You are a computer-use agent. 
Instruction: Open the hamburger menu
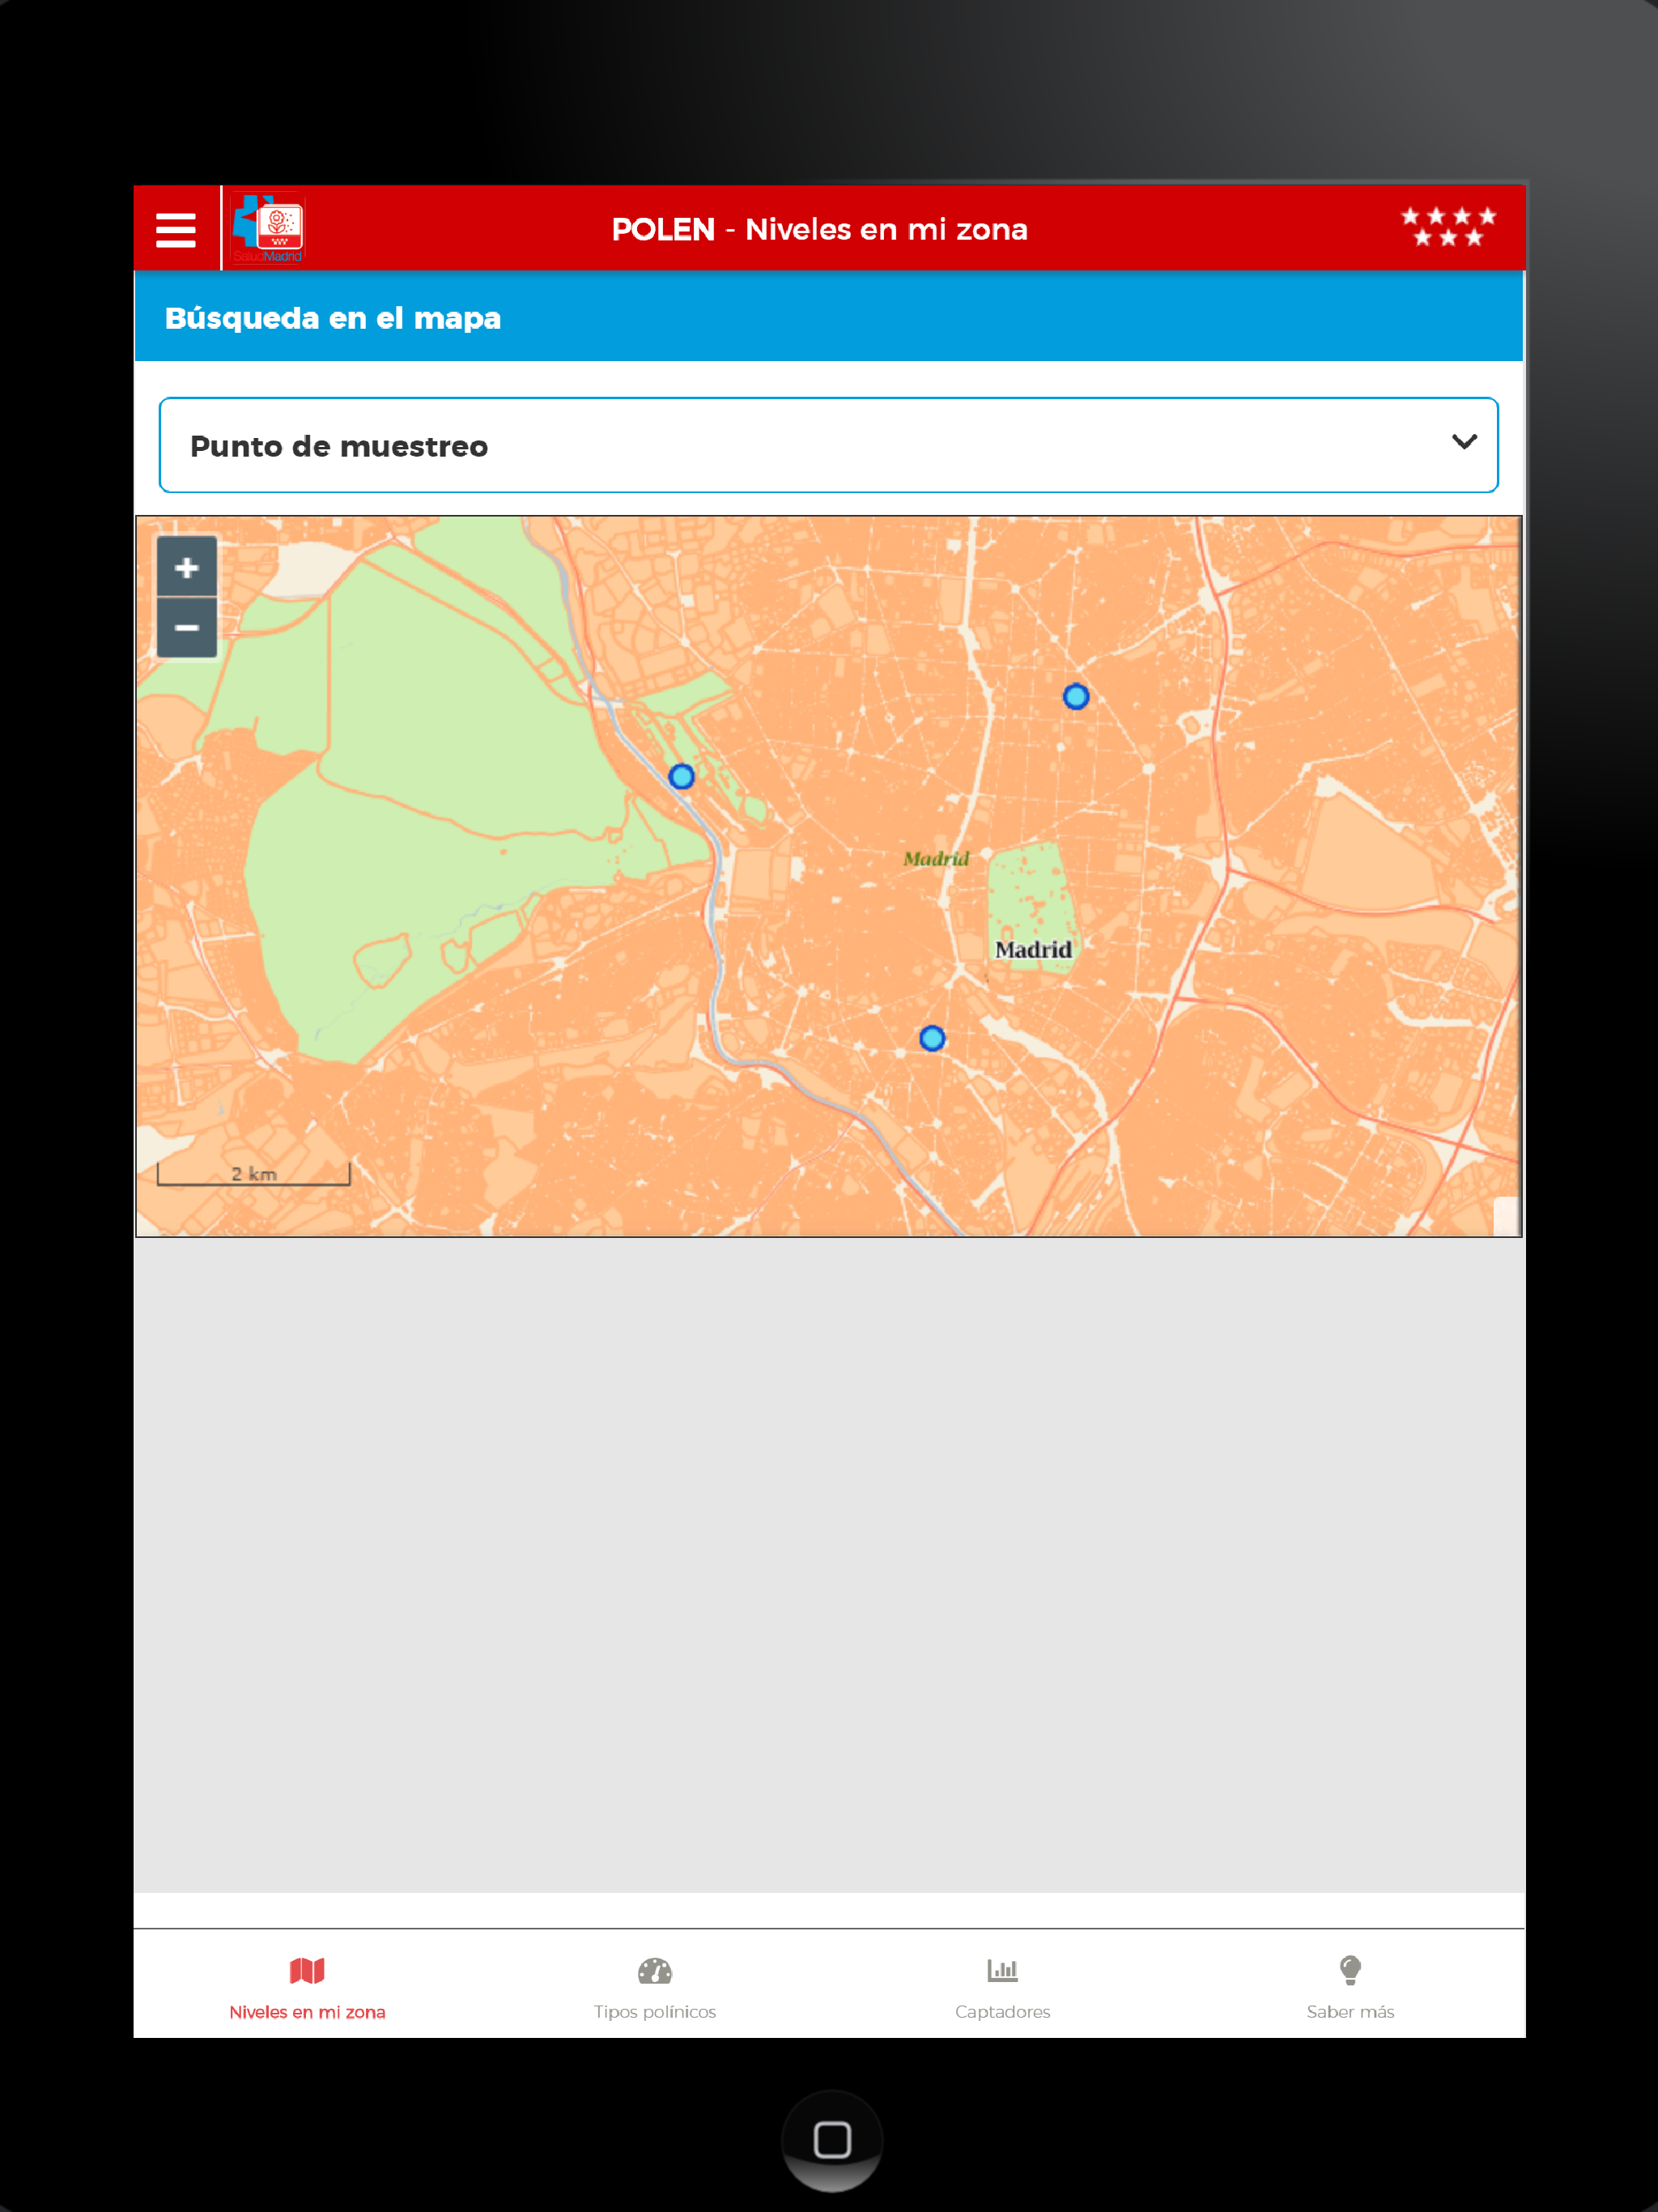[176, 230]
